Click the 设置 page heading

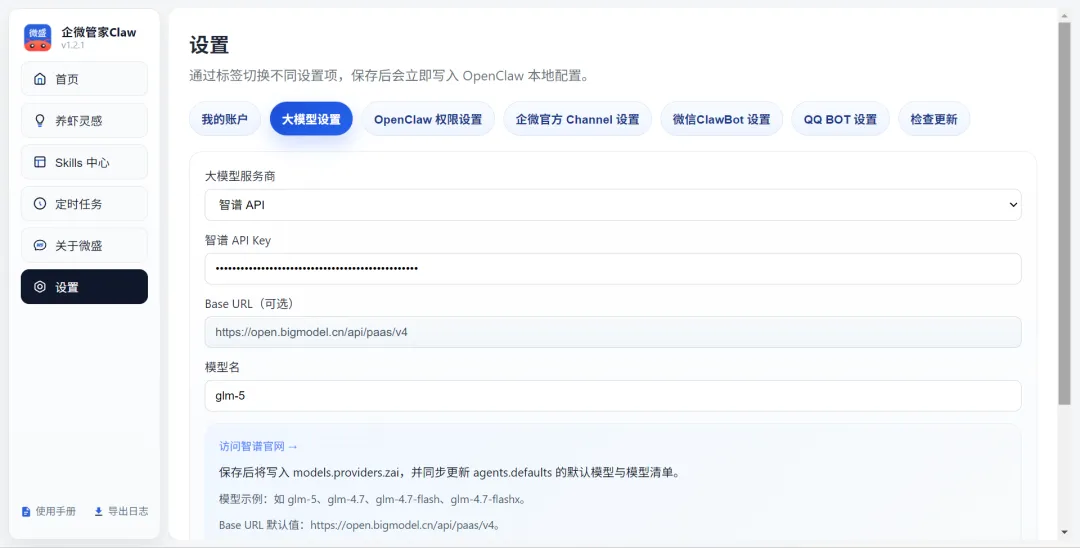click(x=209, y=45)
